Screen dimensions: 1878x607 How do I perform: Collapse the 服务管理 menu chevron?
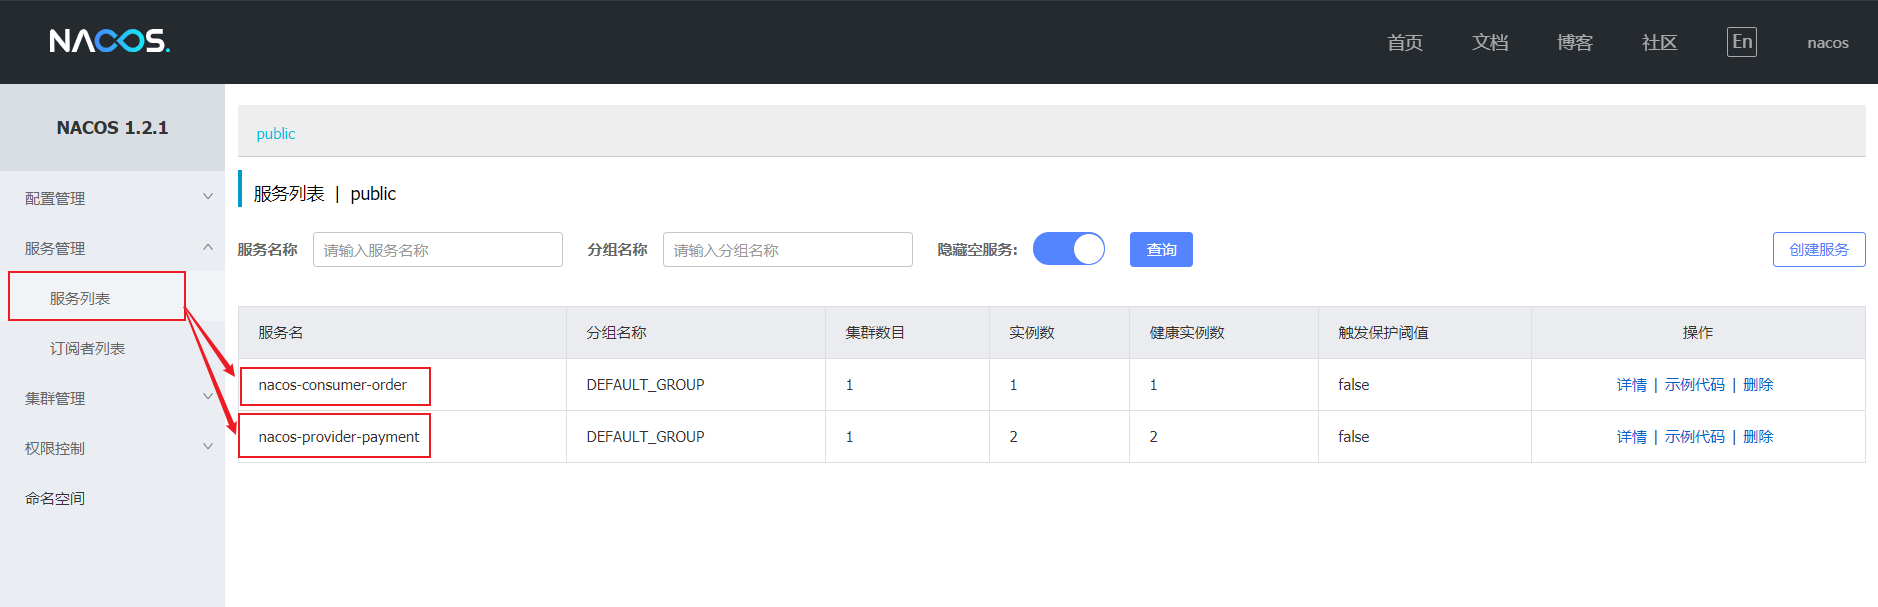pos(208,247)
